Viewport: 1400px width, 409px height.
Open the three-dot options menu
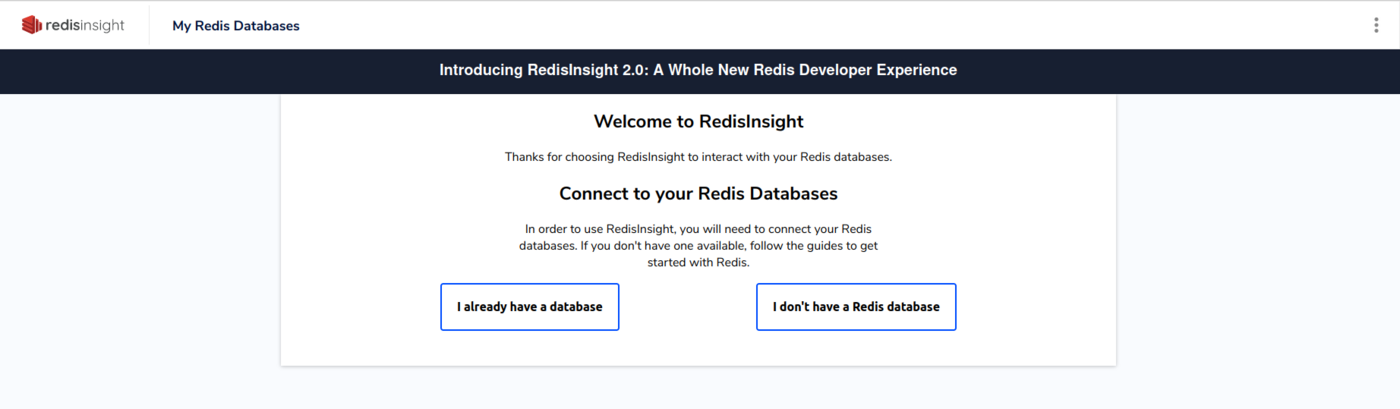(x=1376, y=25)
